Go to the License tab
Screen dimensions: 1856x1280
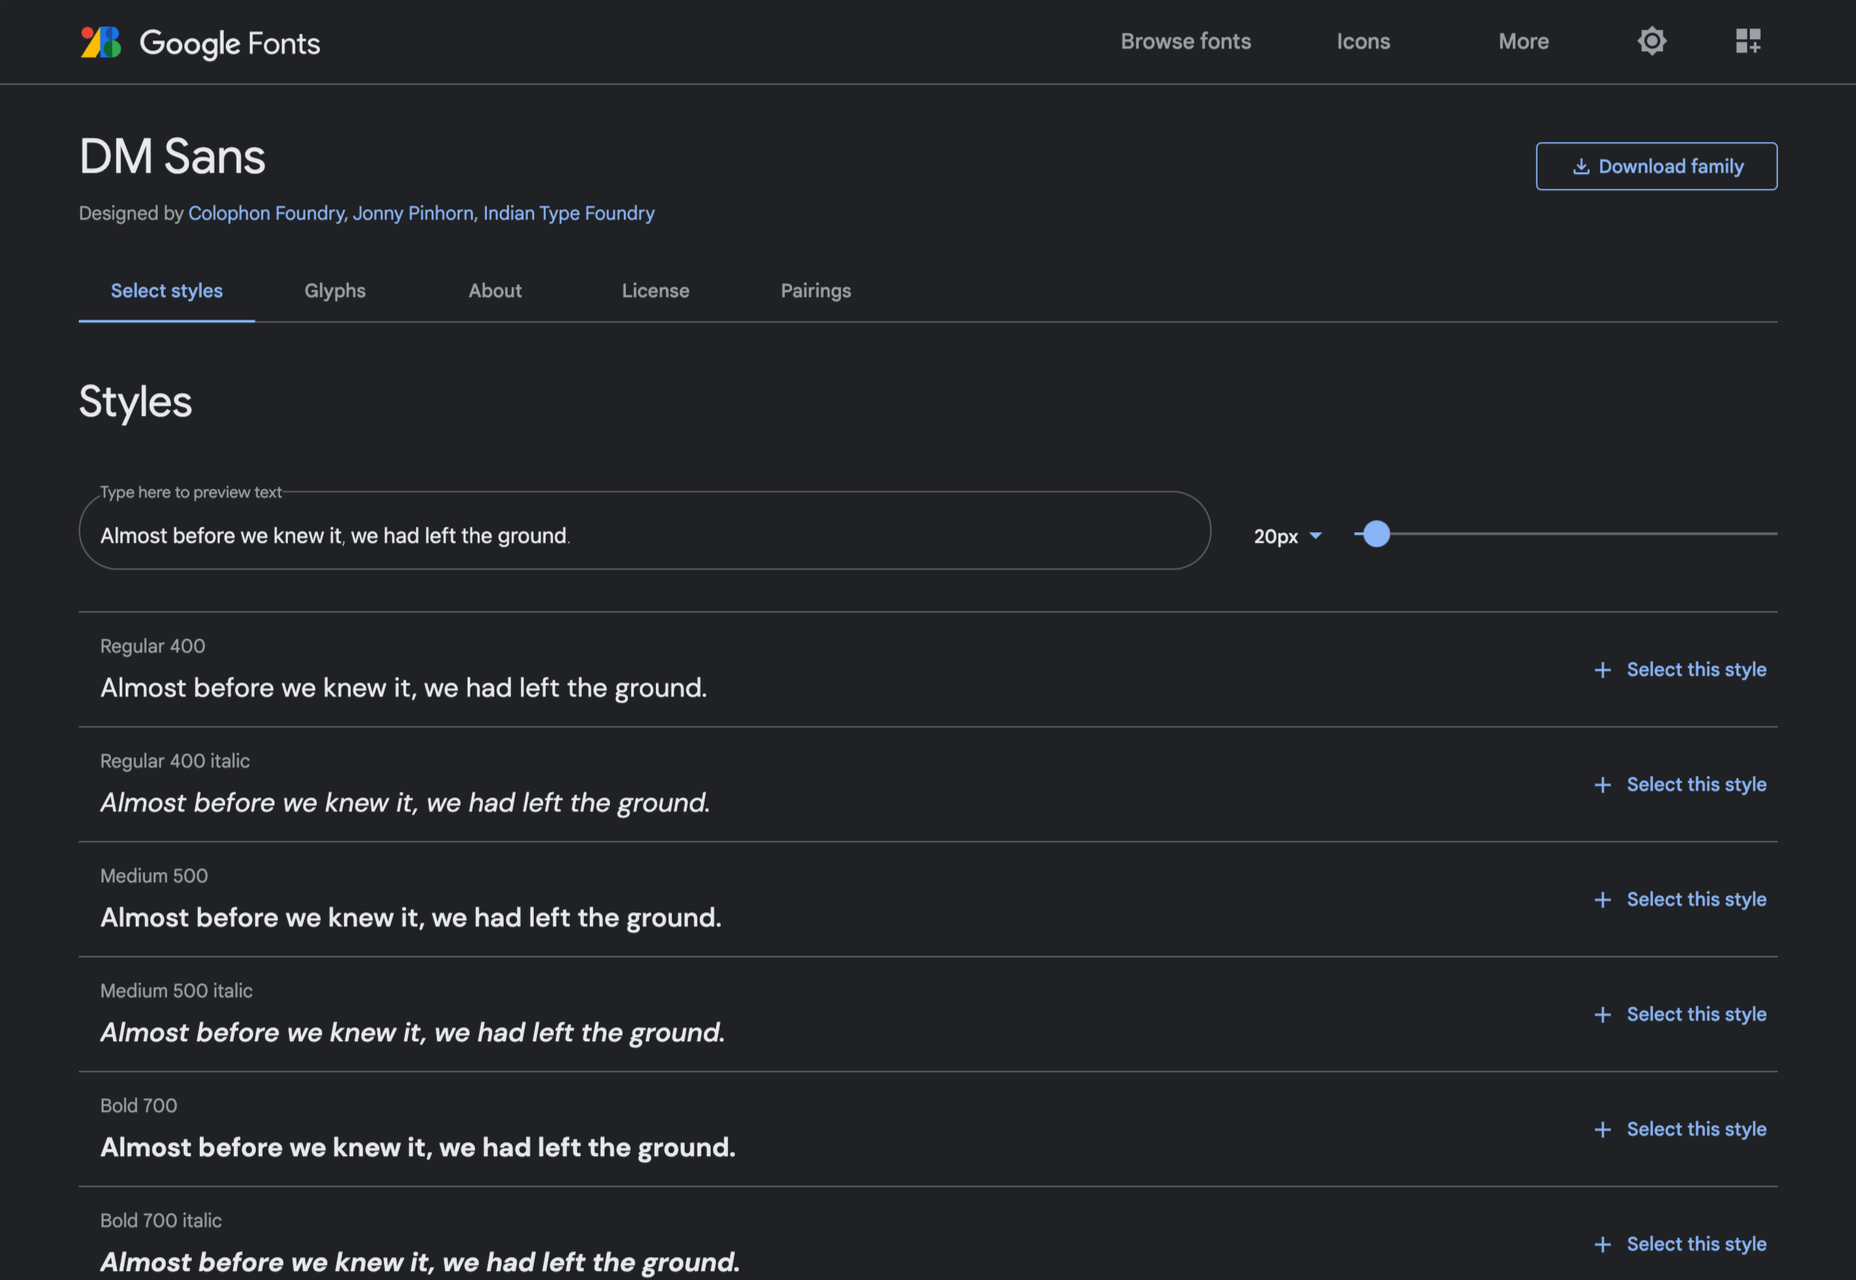655,291
